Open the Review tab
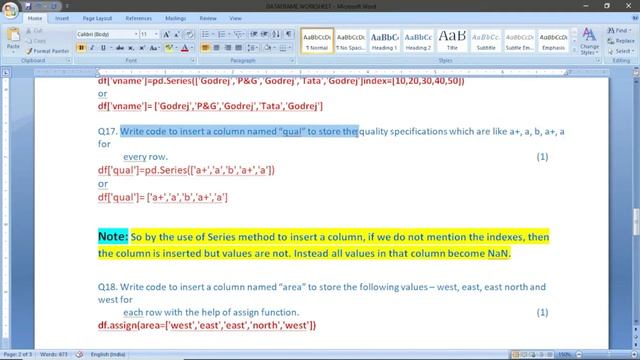This screenshot has width=640, height=360. click(x=208, y=18)
